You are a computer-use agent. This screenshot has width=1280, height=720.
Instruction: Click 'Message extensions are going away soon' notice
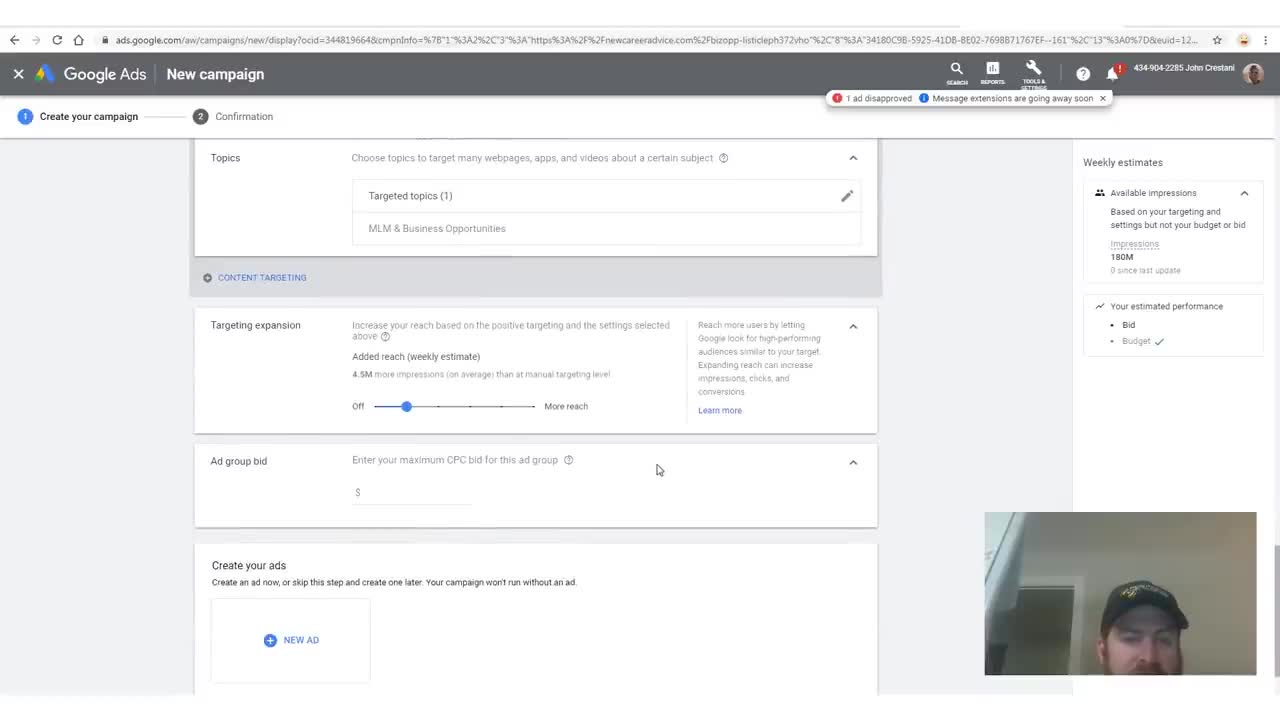[x=1006, y=98]
